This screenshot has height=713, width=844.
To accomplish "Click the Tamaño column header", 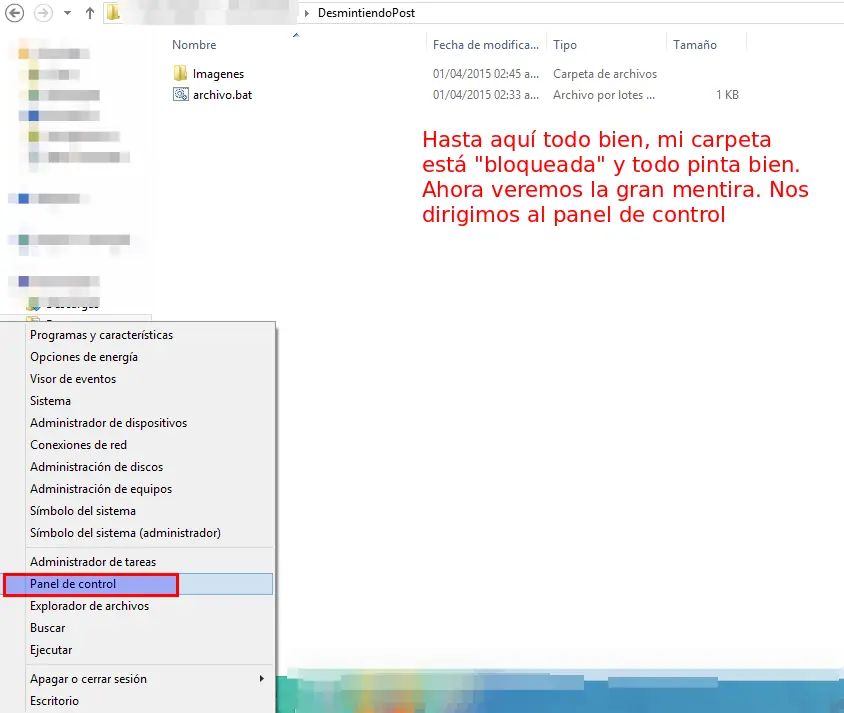I will pos(696,45).
